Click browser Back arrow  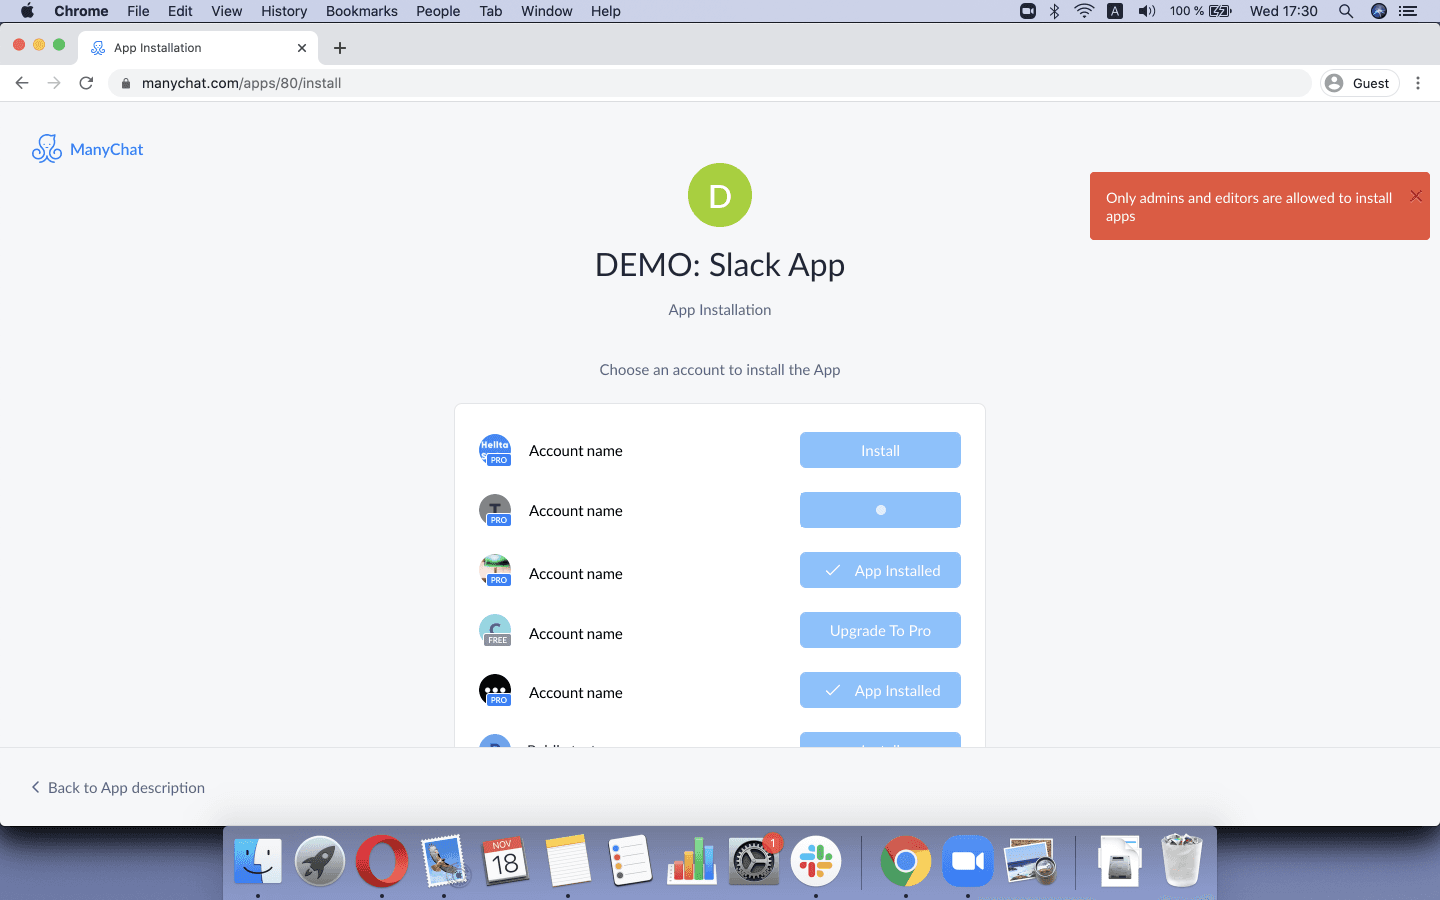pos(22,83)
